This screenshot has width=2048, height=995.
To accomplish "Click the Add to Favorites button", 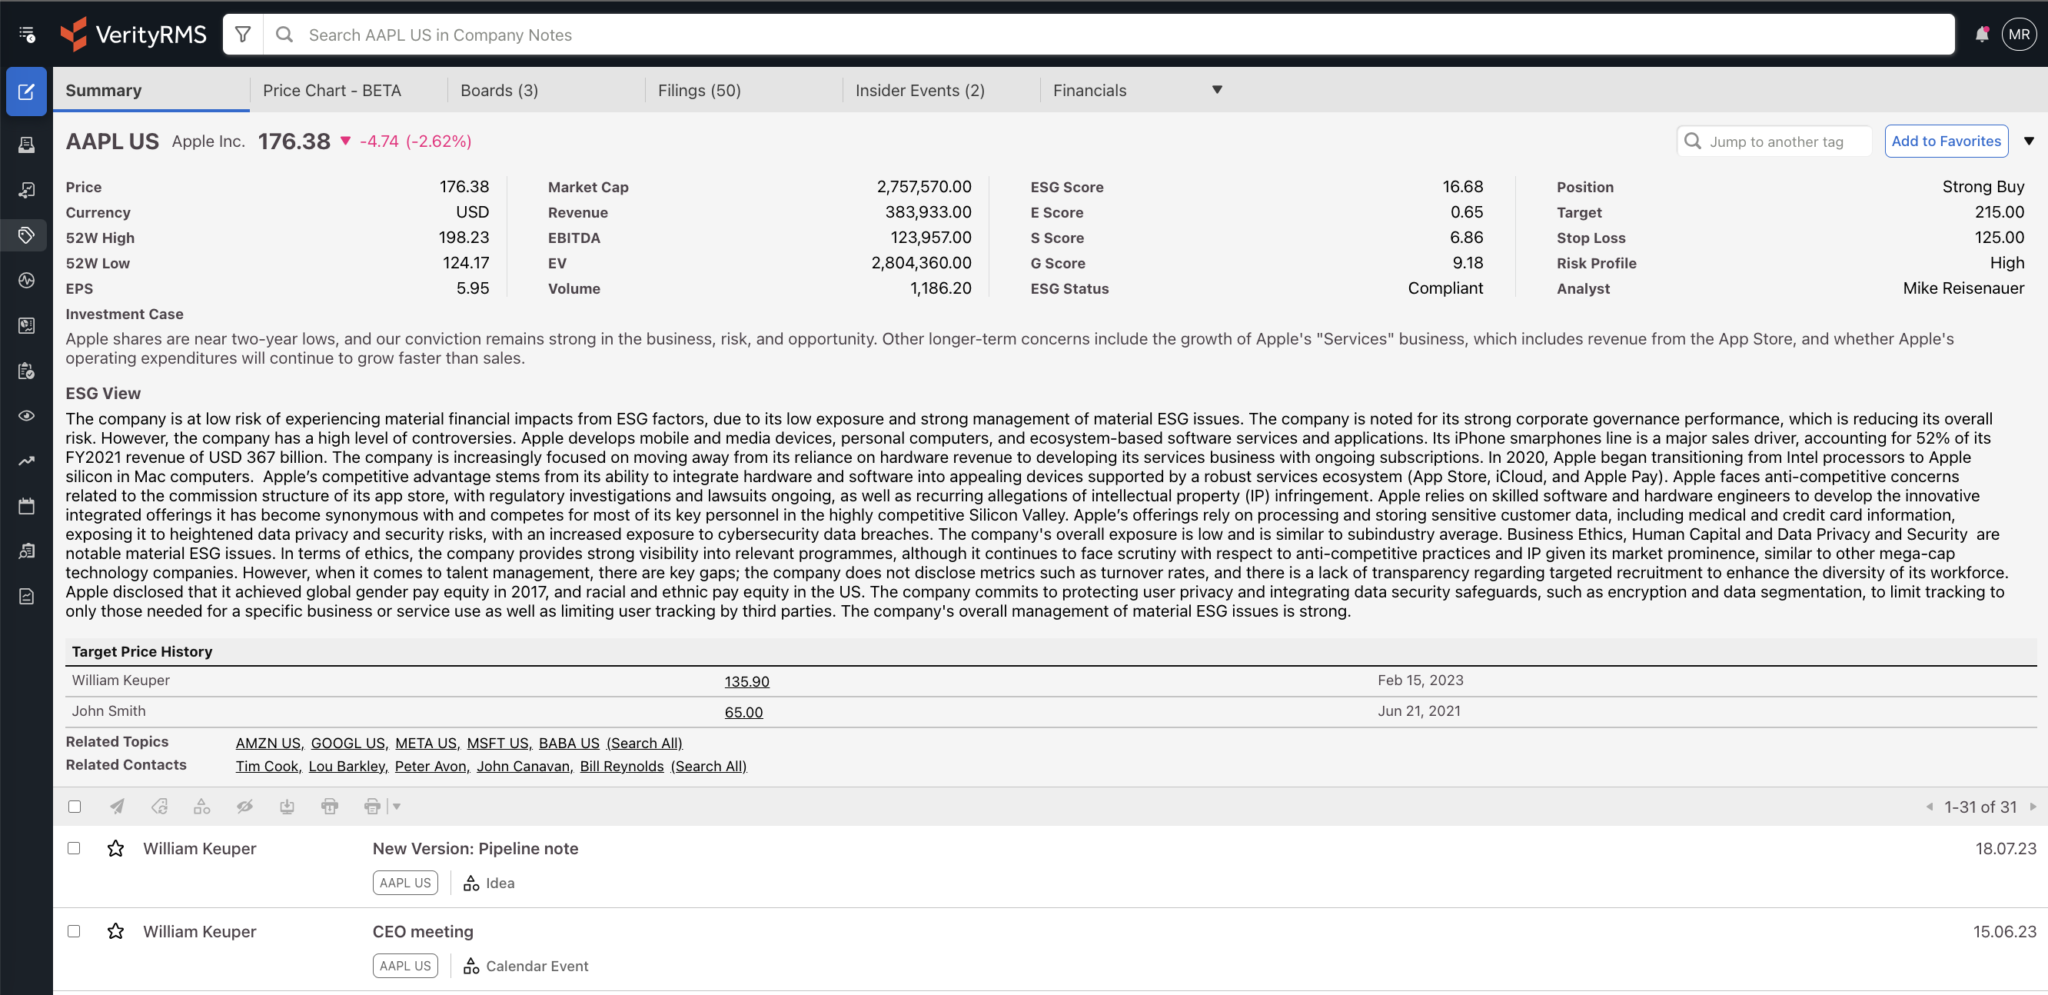I will 1946,140.
